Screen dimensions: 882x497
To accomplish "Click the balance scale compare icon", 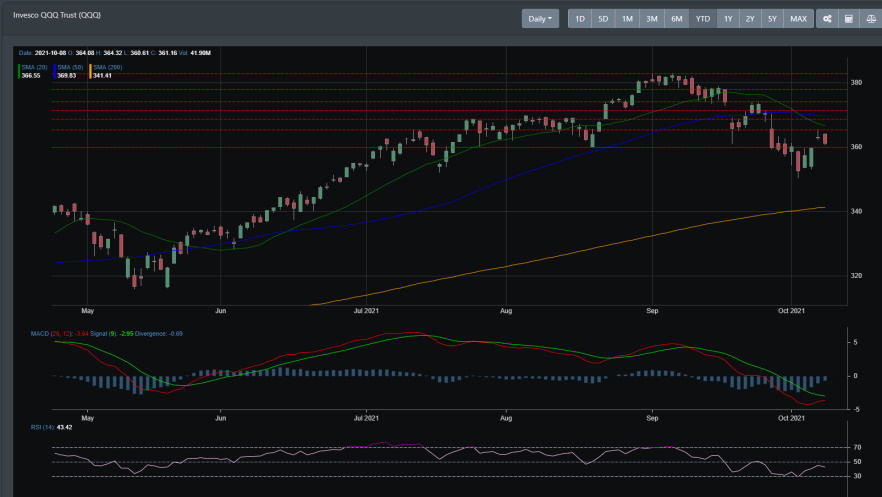I will point(871,19).
